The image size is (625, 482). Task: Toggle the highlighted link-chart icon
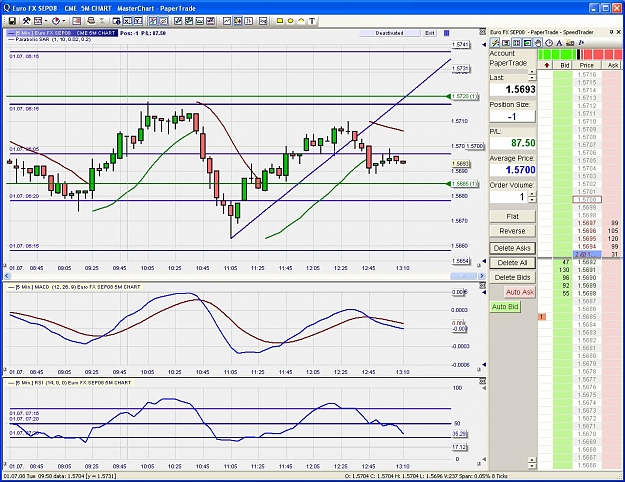pos(163,21)
